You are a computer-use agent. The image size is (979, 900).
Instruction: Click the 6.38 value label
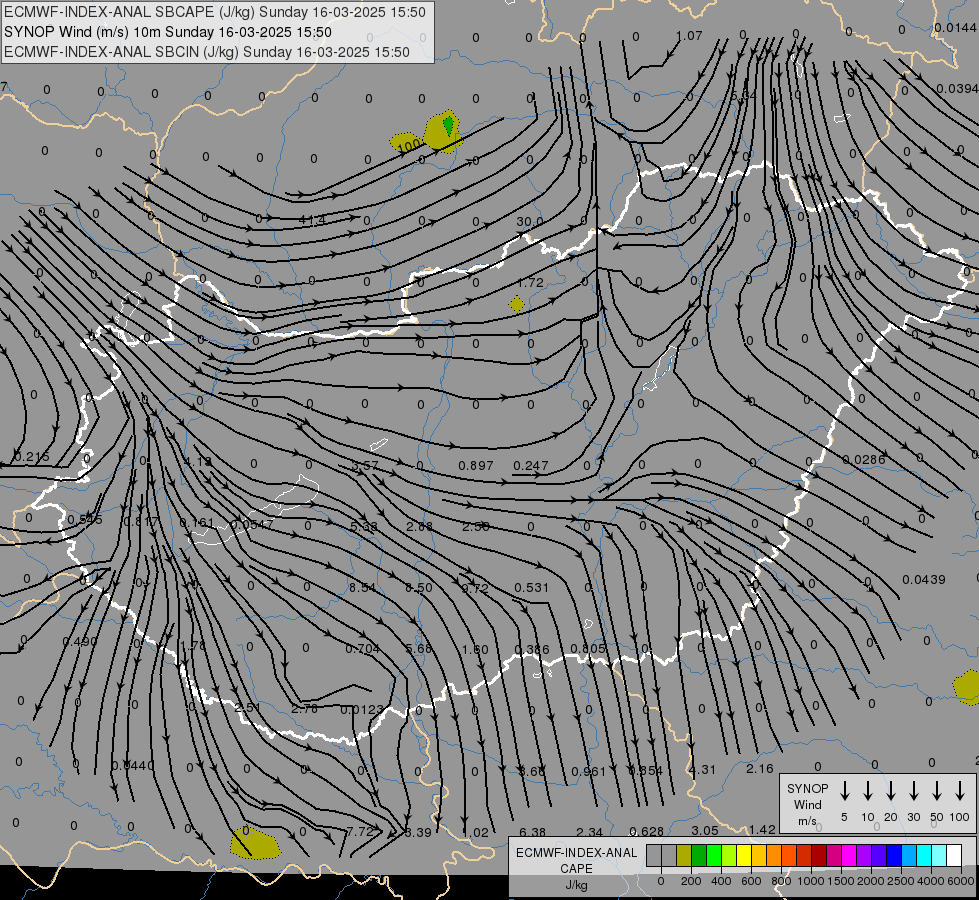coord(532,833)
